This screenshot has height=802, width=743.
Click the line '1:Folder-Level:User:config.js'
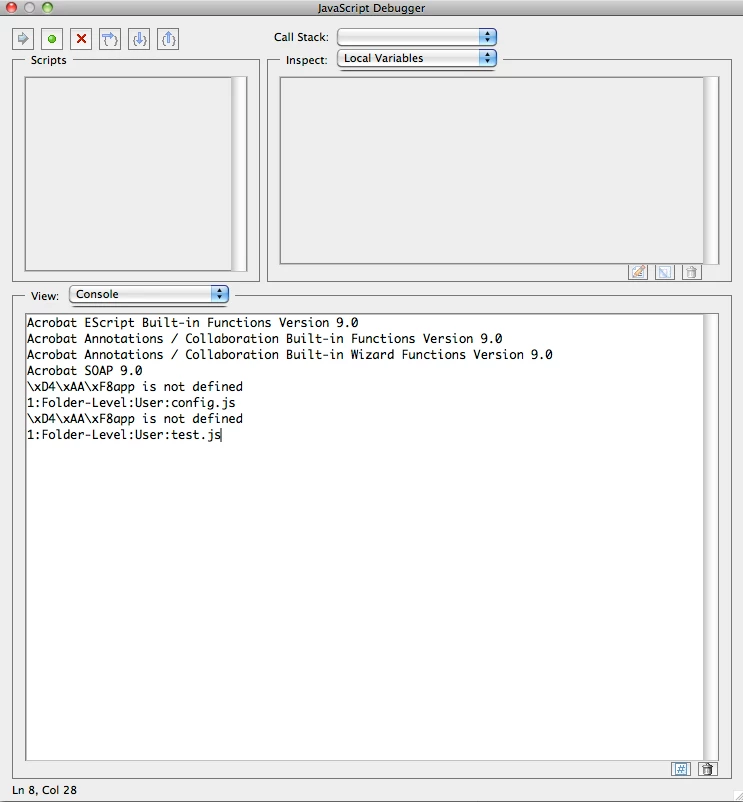(131, 403)
